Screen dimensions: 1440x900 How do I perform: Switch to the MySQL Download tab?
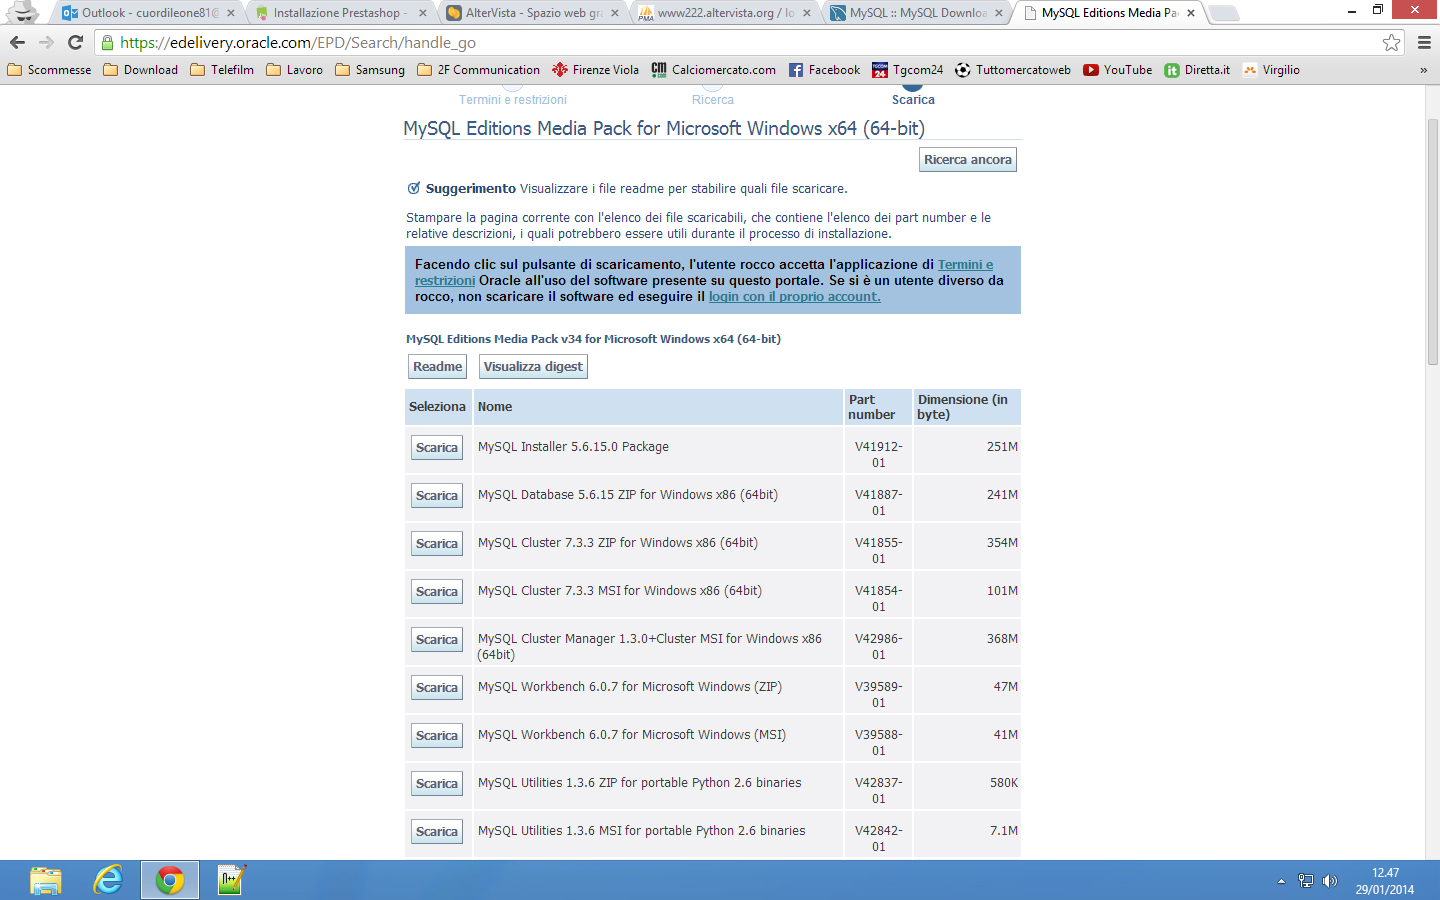(x=914, y=13)
